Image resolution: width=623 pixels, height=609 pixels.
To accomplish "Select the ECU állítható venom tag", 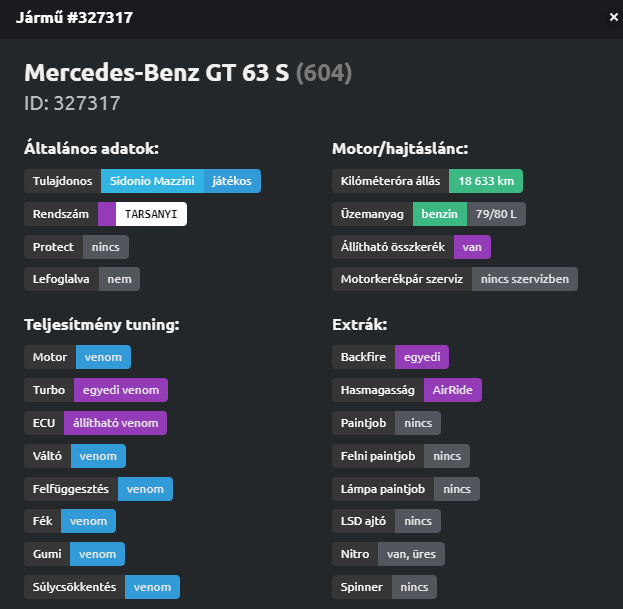I will coord(115,423).
